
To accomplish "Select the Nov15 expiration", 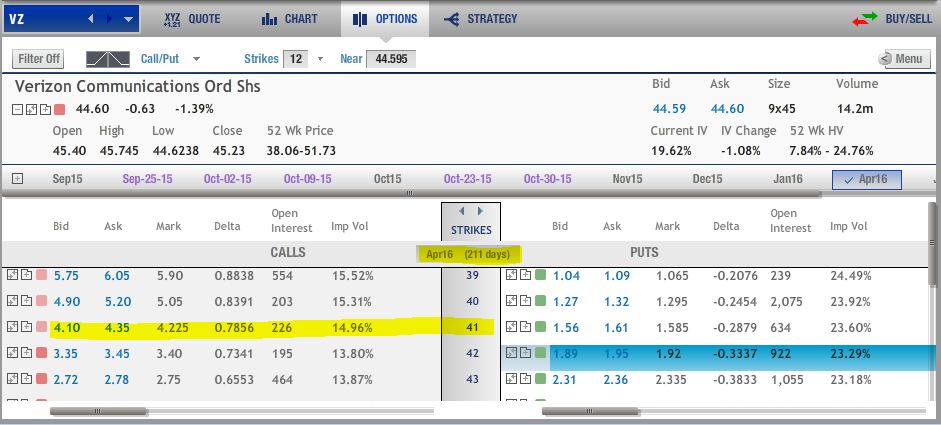I will point(628,179).
